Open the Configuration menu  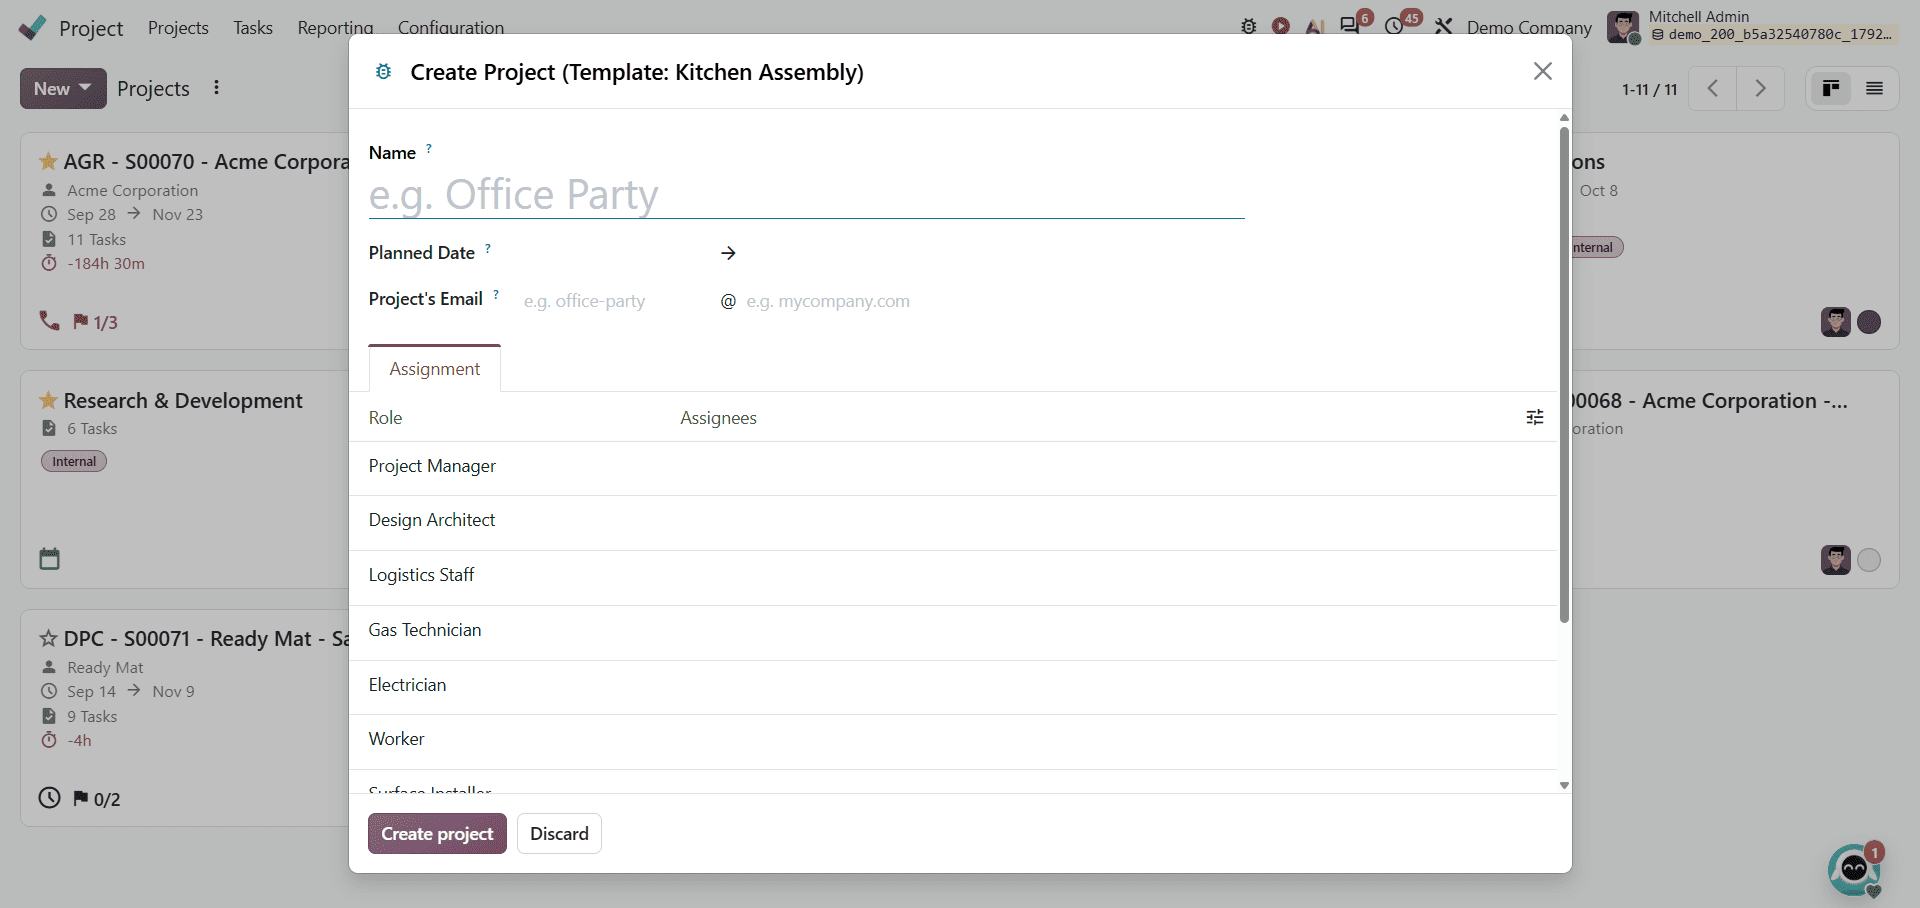pos(451,28)
